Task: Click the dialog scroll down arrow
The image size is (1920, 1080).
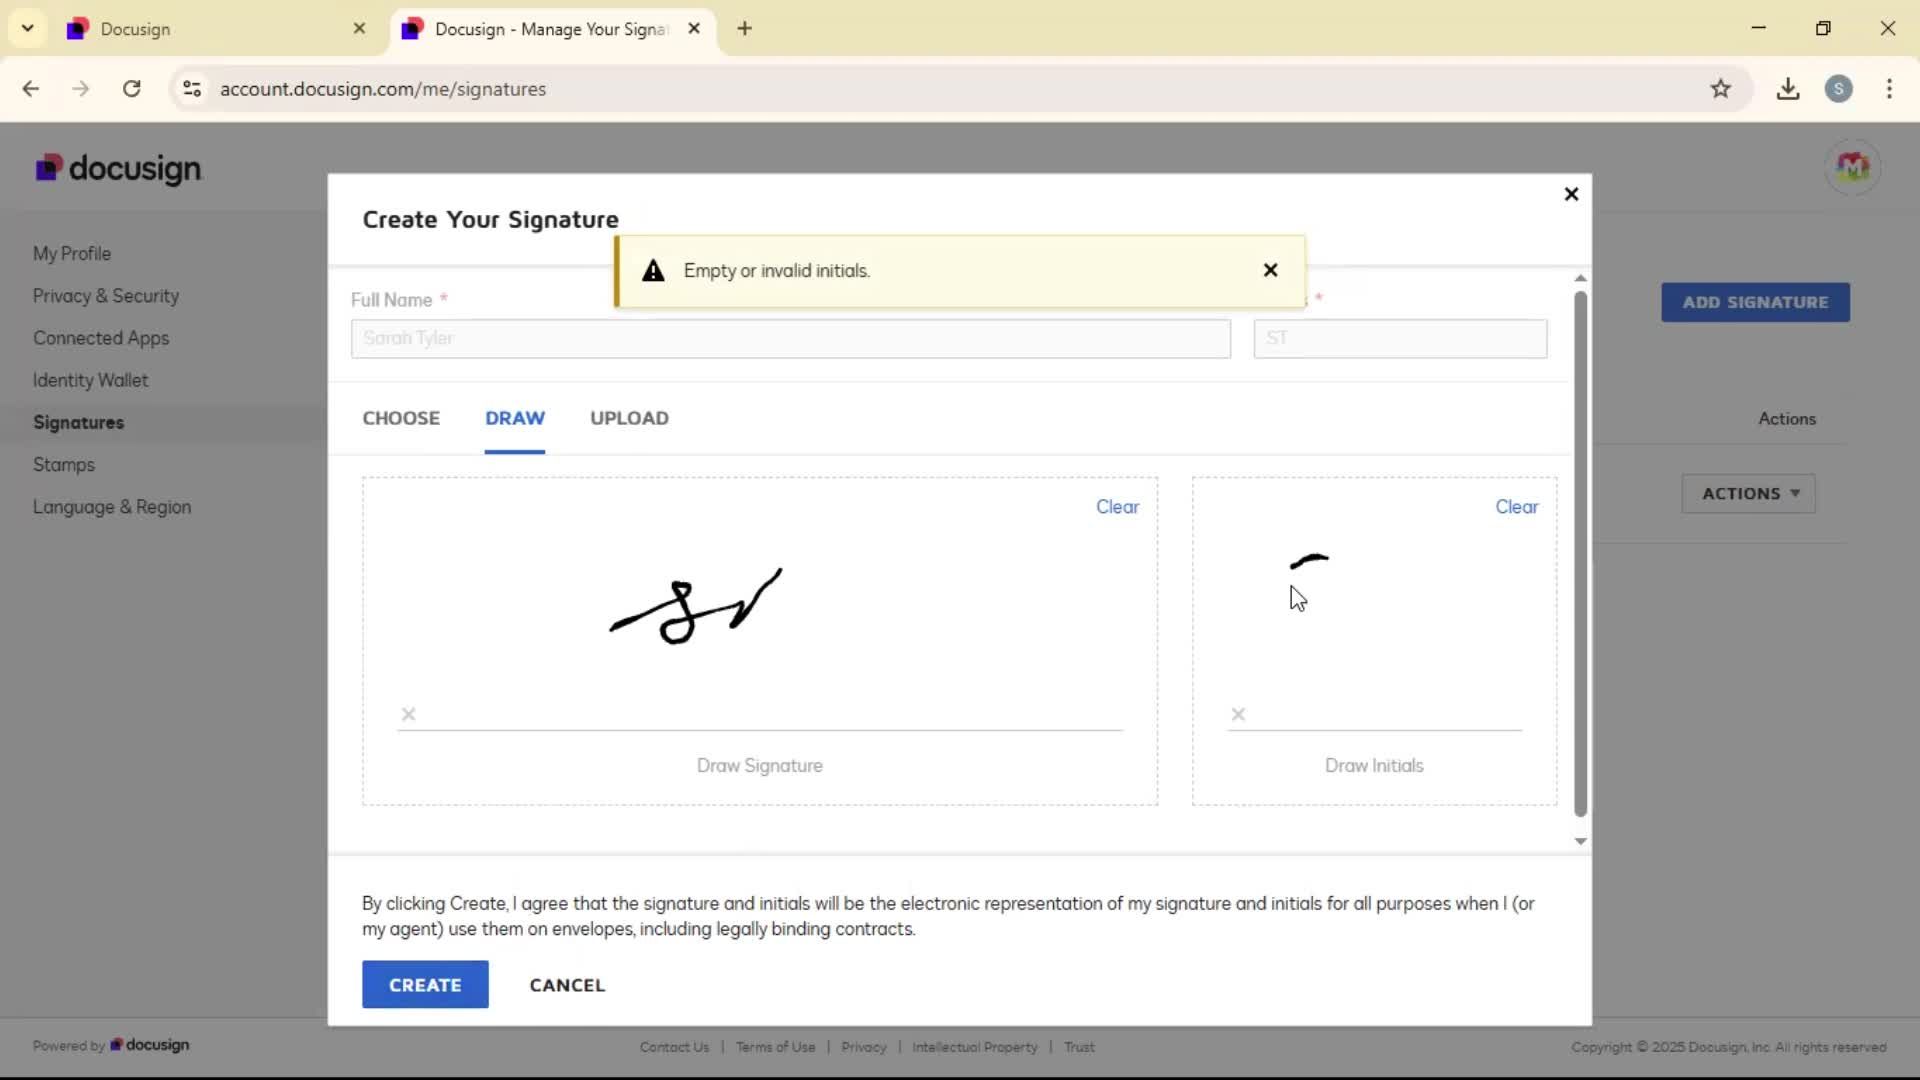Action: pos(1580,841)
